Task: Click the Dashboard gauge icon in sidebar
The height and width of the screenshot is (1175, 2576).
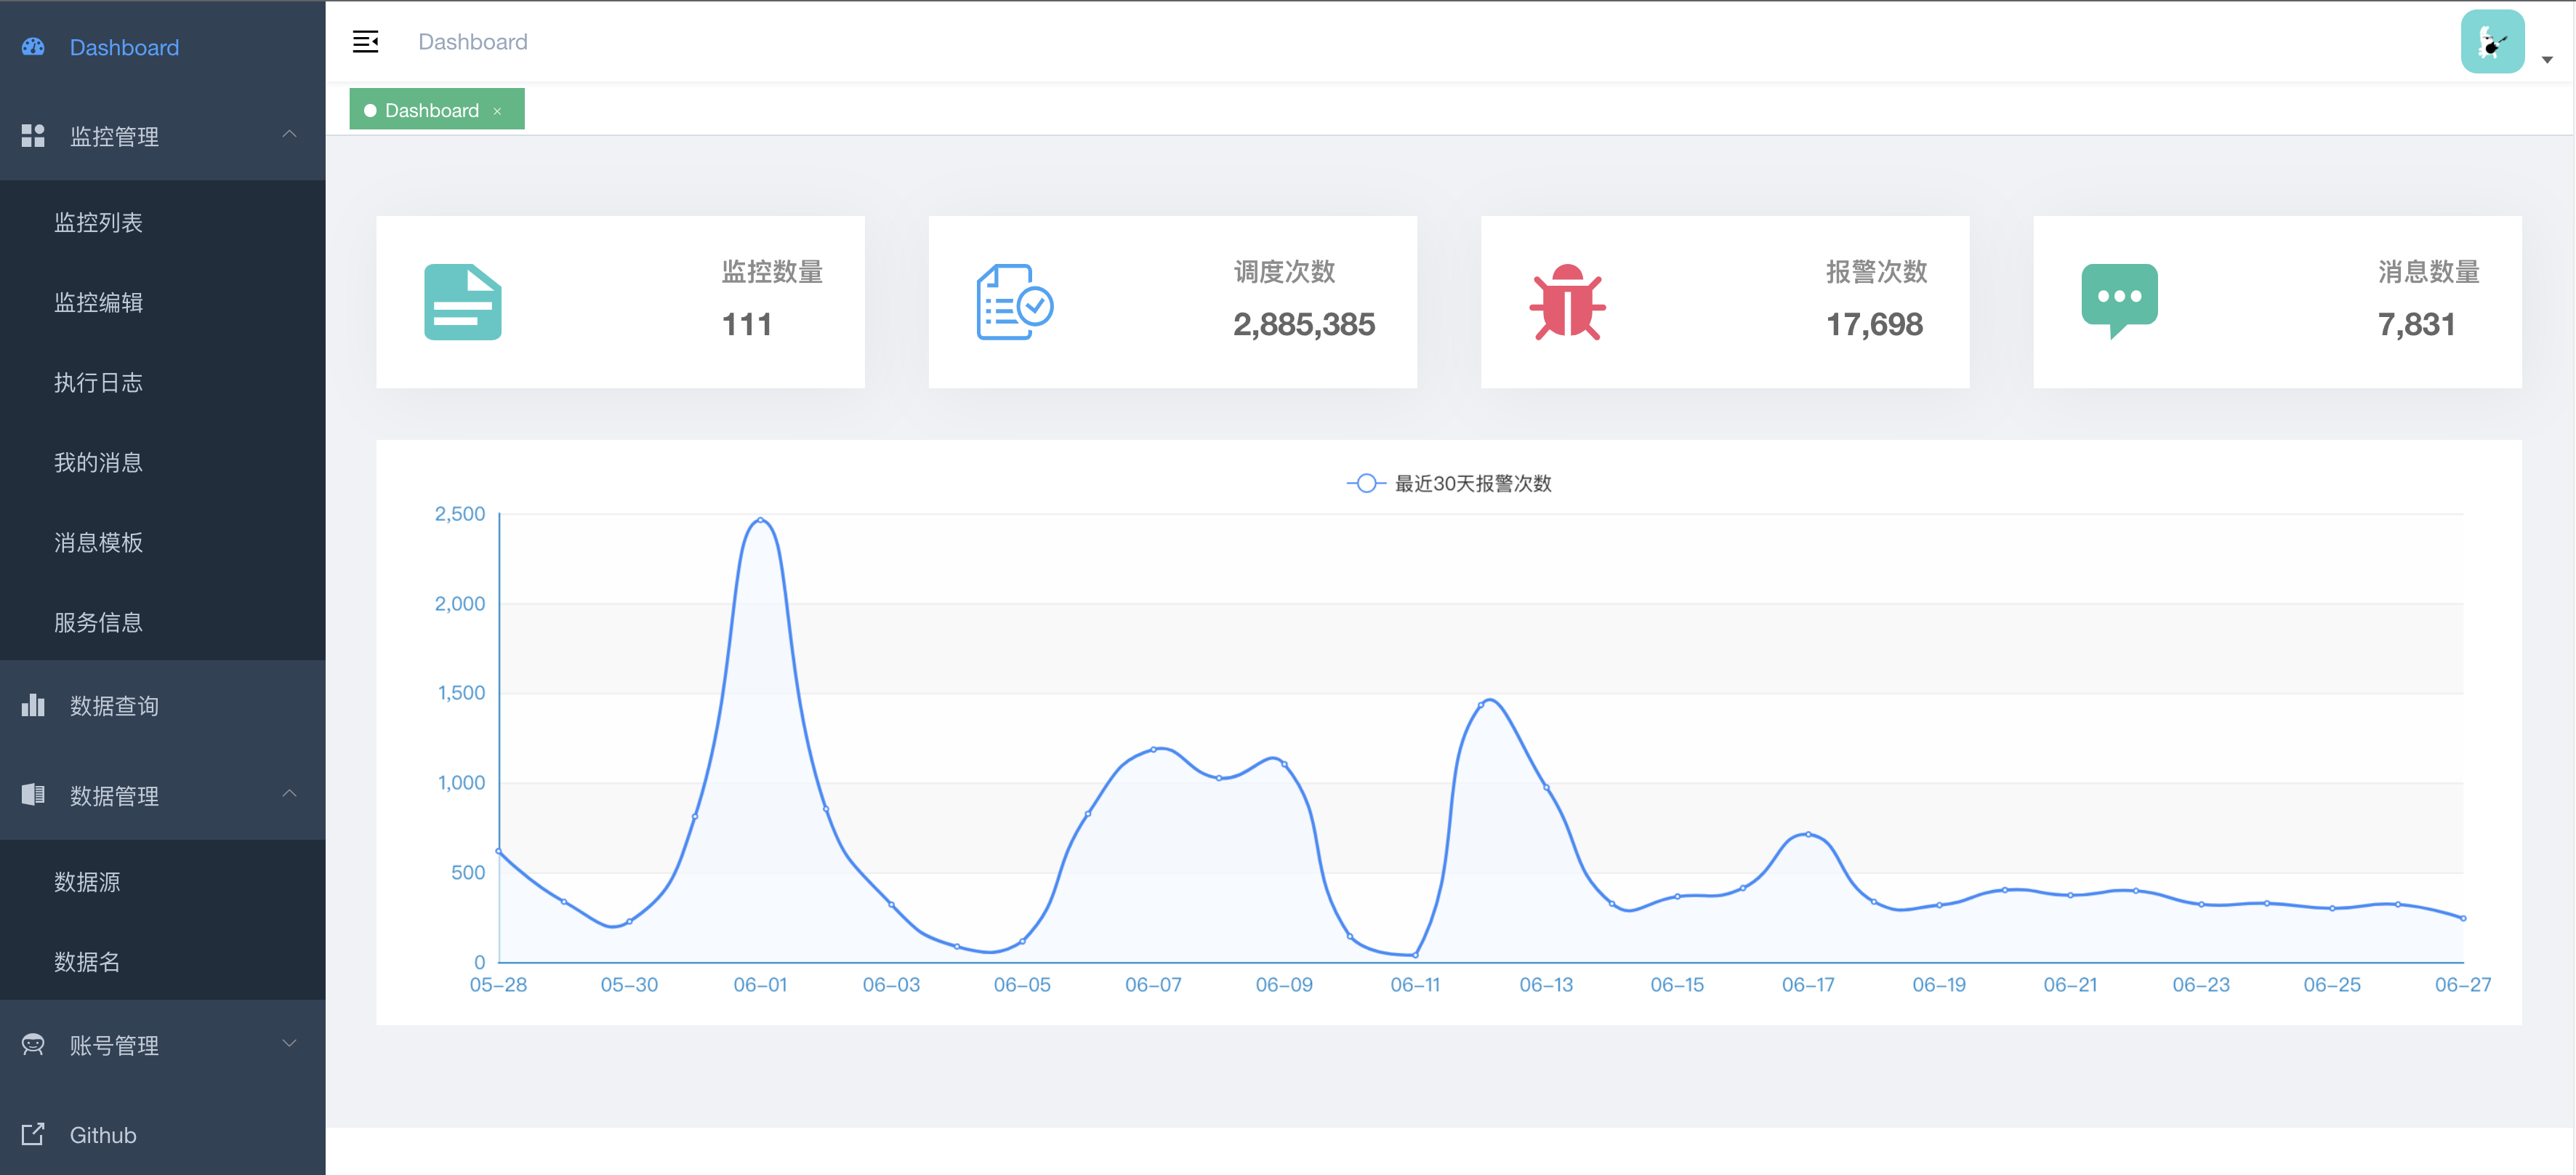Action: pos(33,47)
